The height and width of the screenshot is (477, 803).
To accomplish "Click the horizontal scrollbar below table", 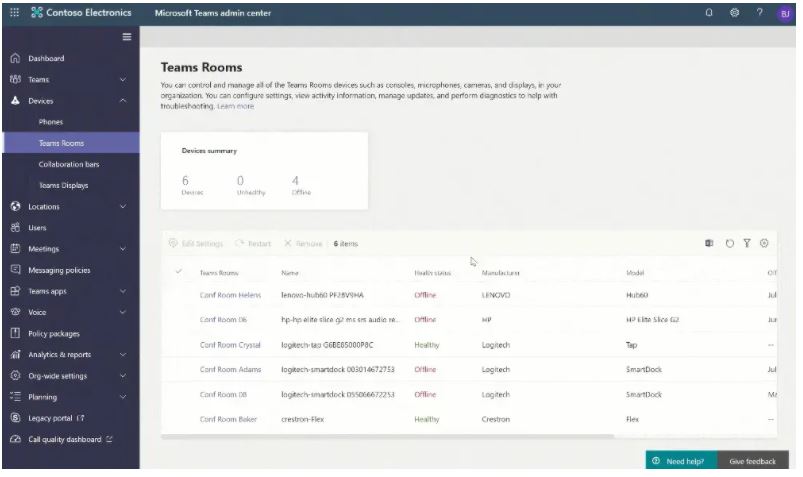I will 388,437.
